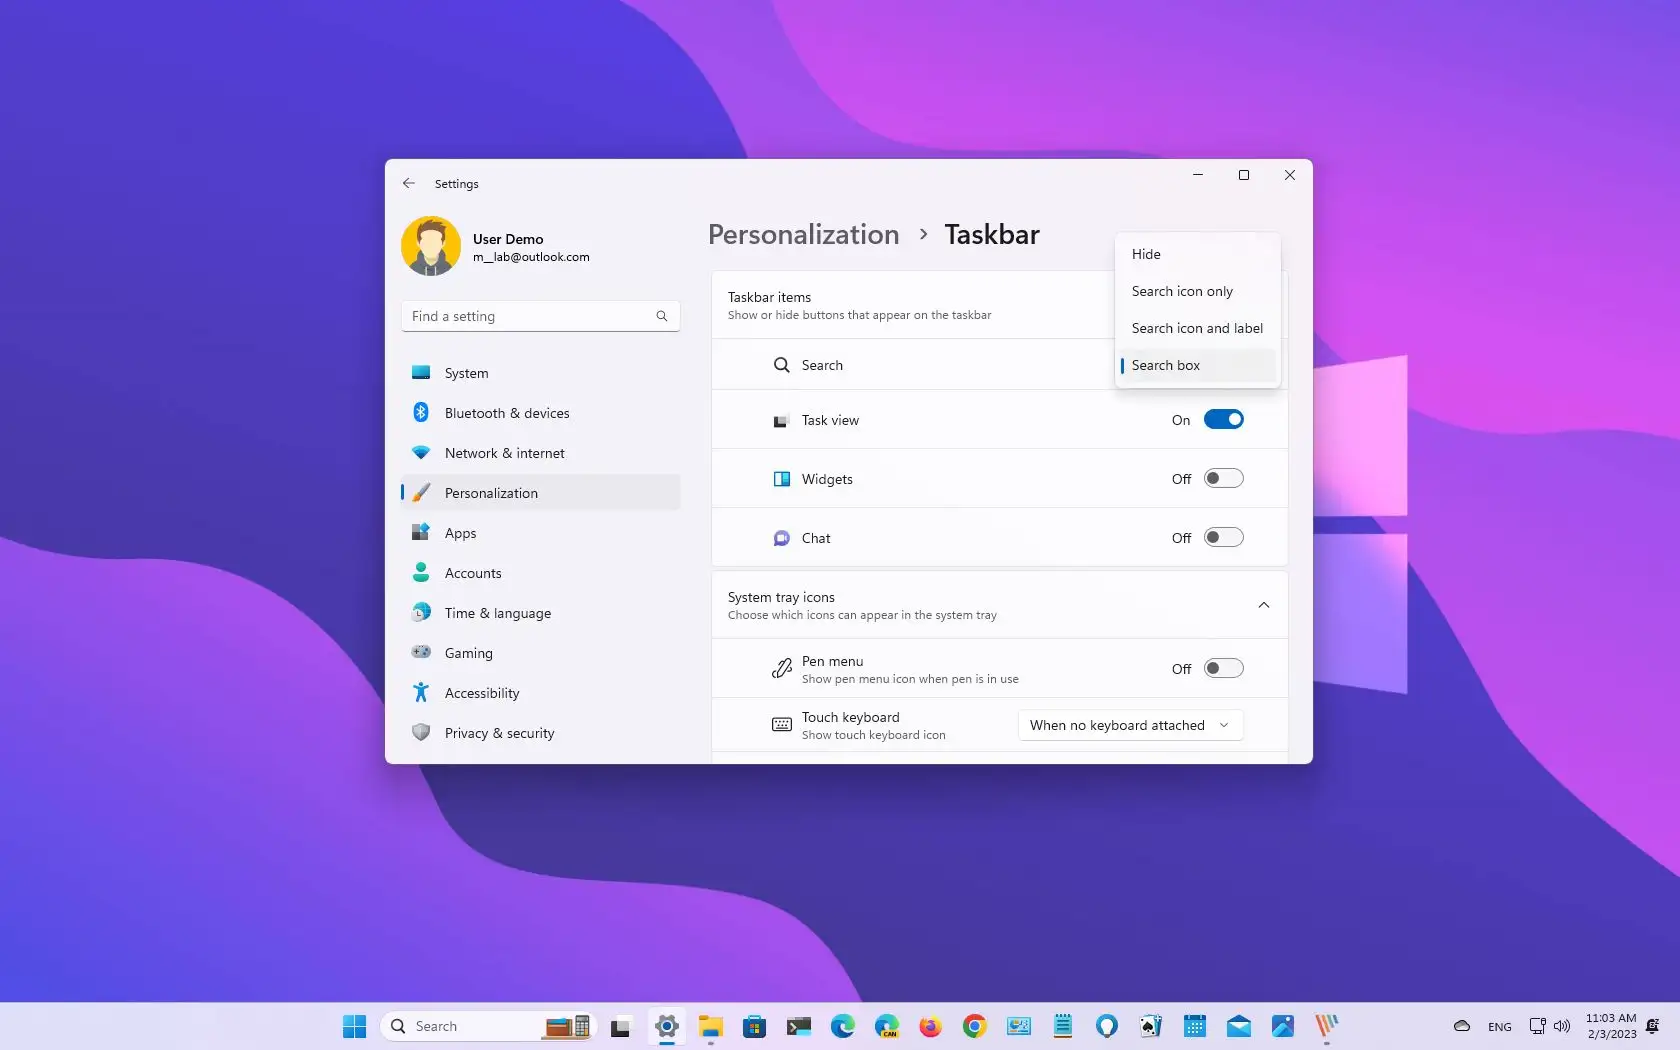Open Time & language settings

497,612
